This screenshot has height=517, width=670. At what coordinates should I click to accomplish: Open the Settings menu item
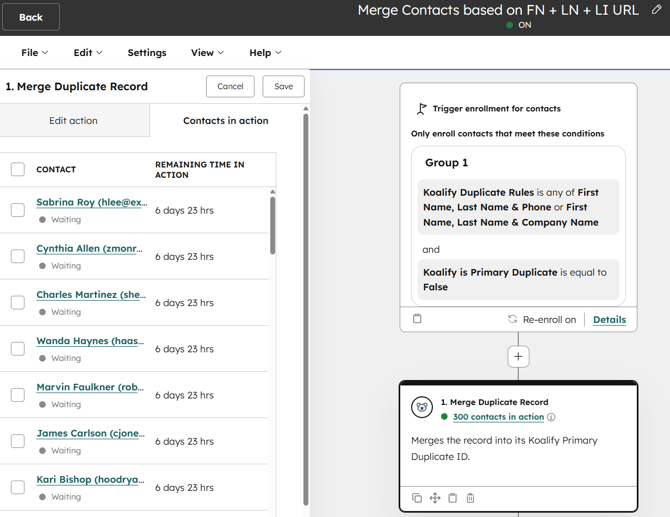(147, 53)
